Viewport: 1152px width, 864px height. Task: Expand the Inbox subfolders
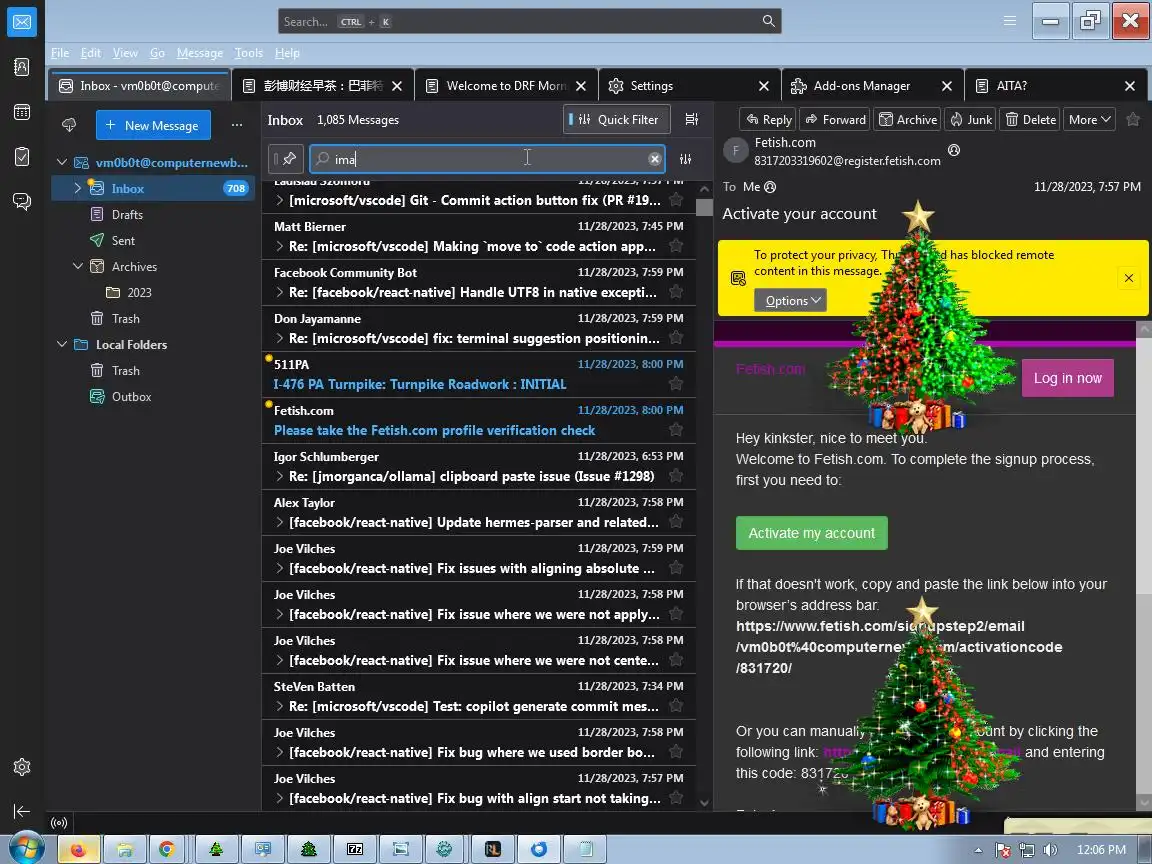point(78,188)
